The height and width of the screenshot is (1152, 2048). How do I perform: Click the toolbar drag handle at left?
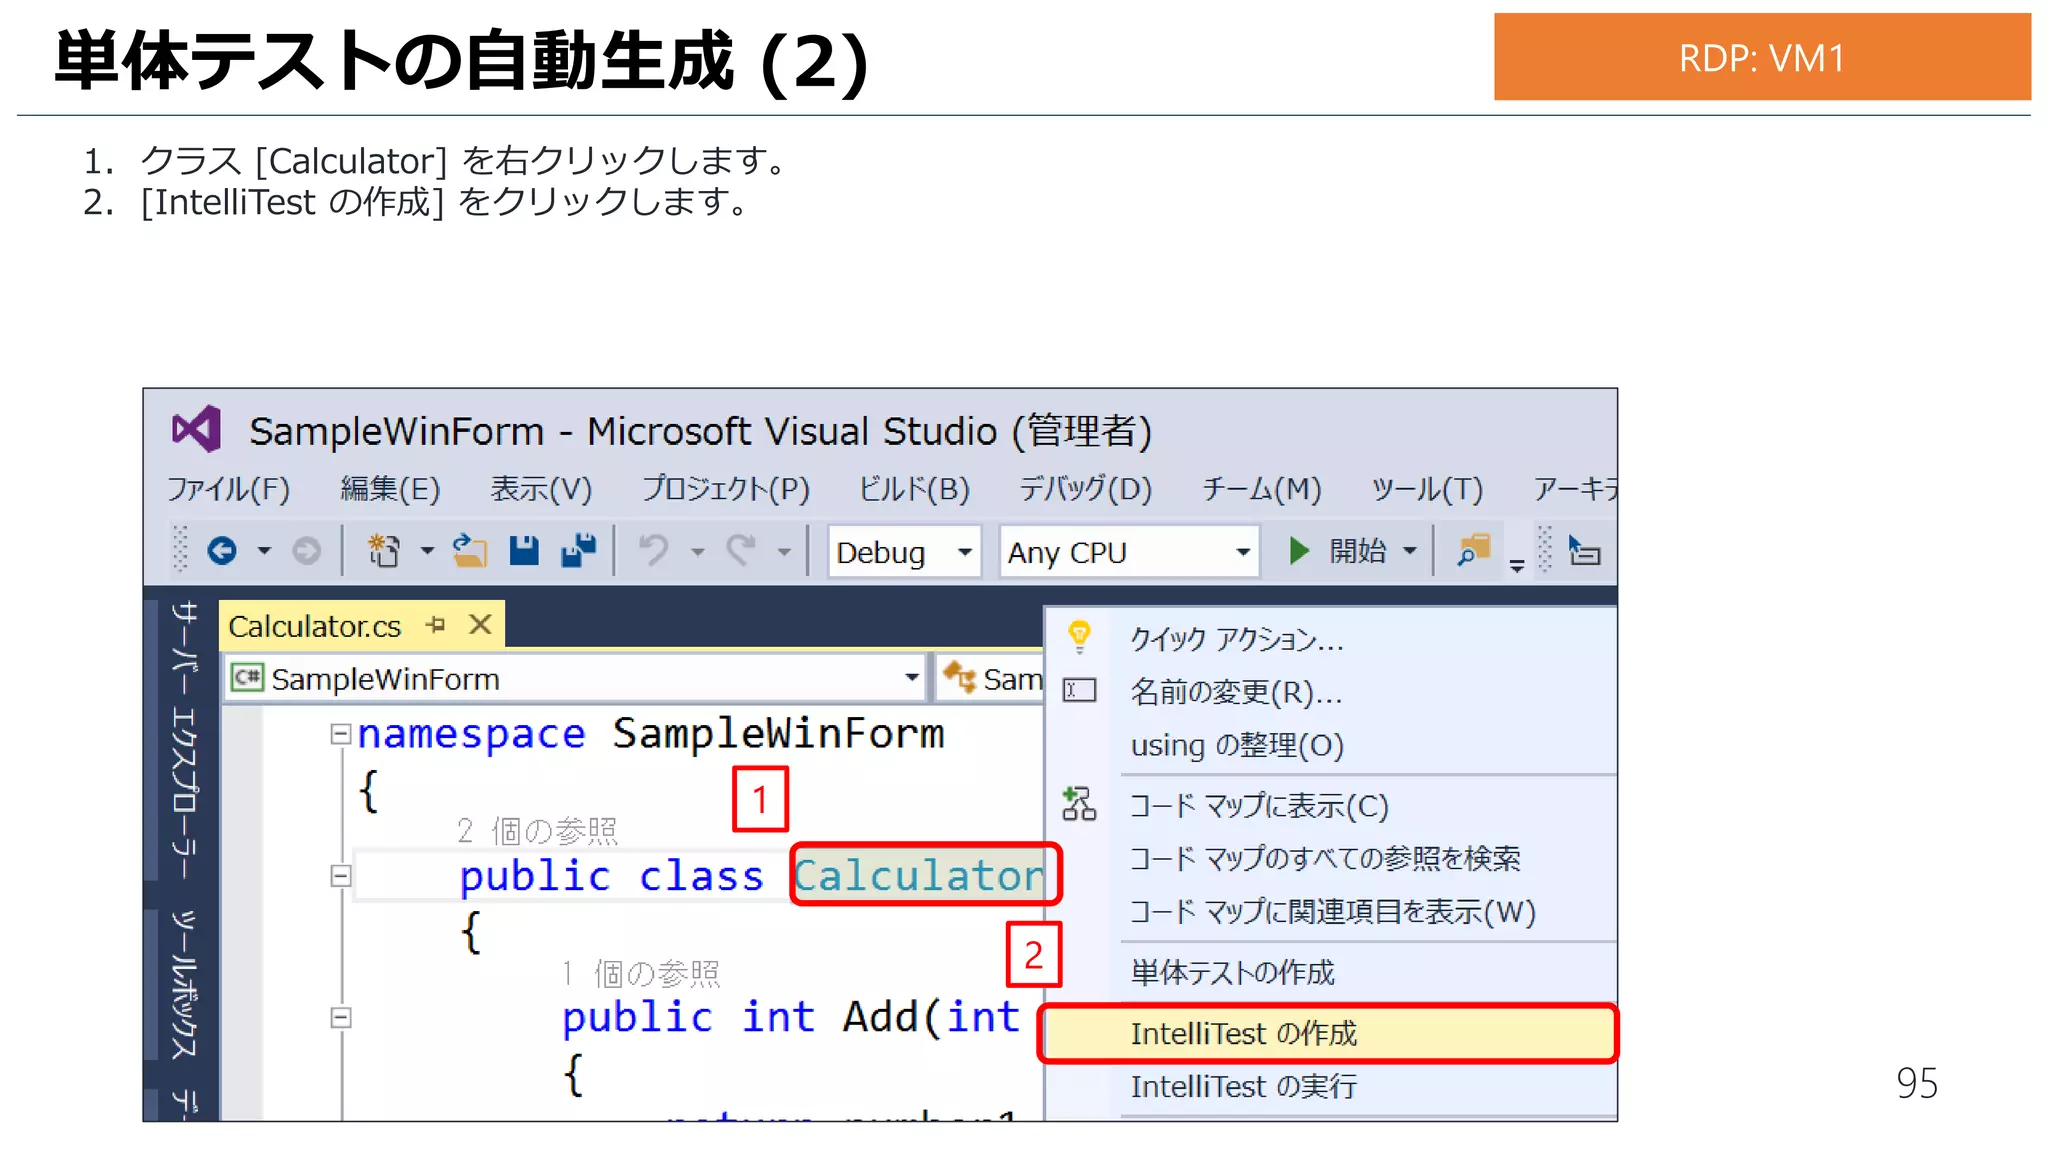click(180, 549)
